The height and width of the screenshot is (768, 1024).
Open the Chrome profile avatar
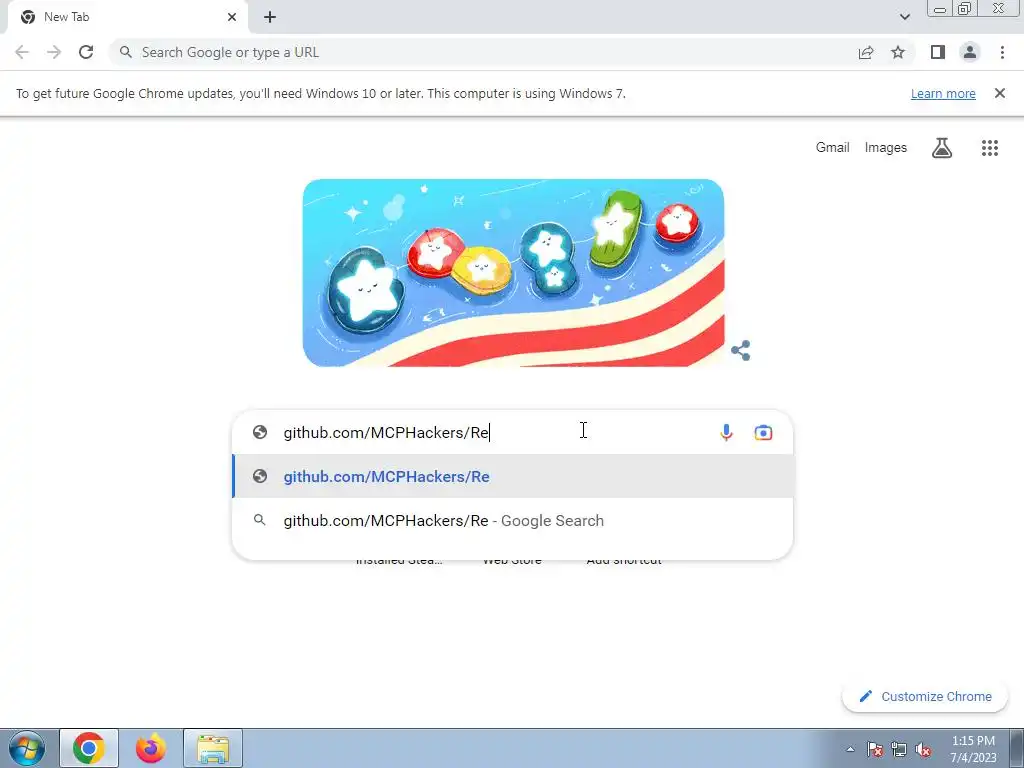pos(970,52)
